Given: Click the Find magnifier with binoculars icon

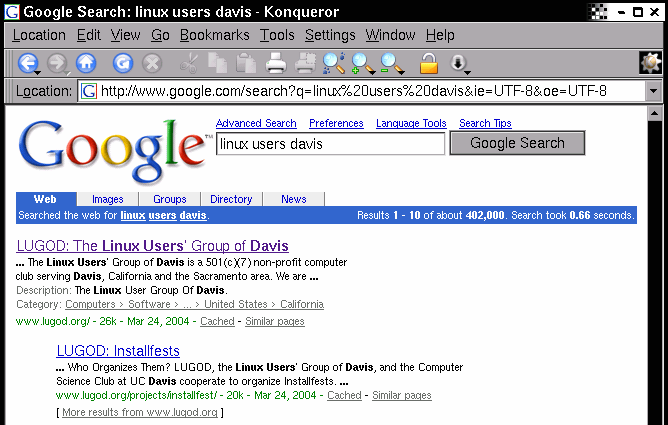Looking at the screenshot, I should [x=333, y=64].
